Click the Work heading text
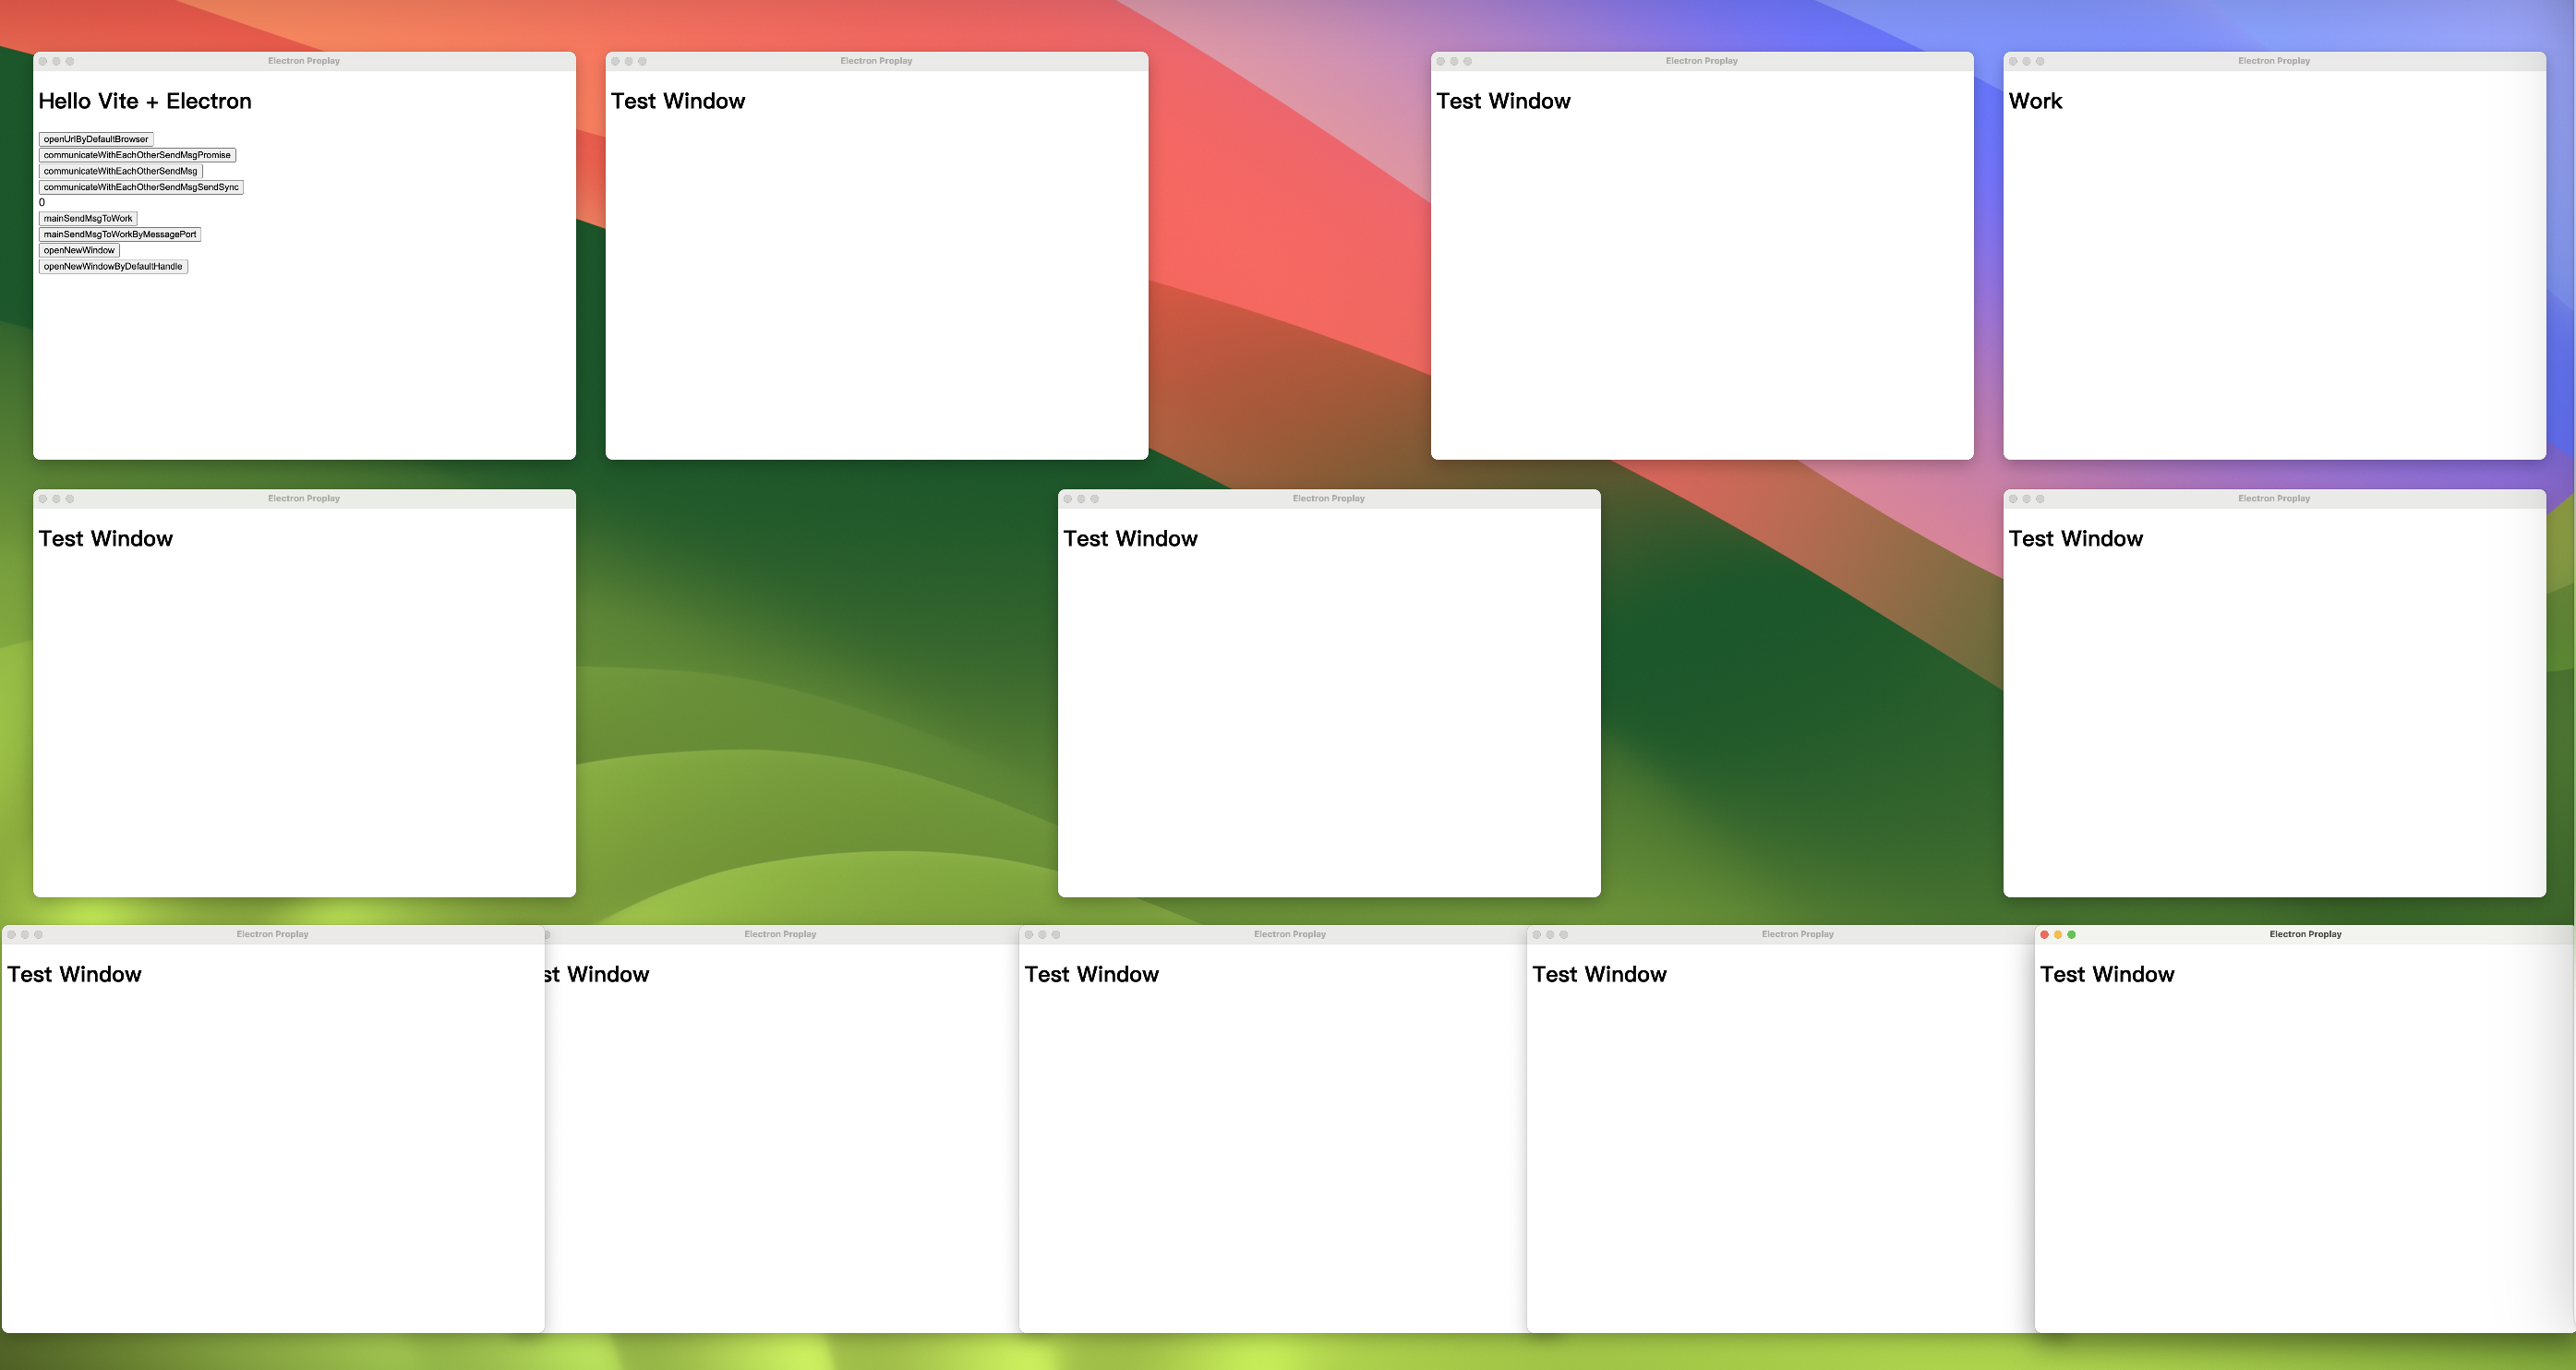2576x1370 pixels. pyautogui.click(x=2035, y=101)
